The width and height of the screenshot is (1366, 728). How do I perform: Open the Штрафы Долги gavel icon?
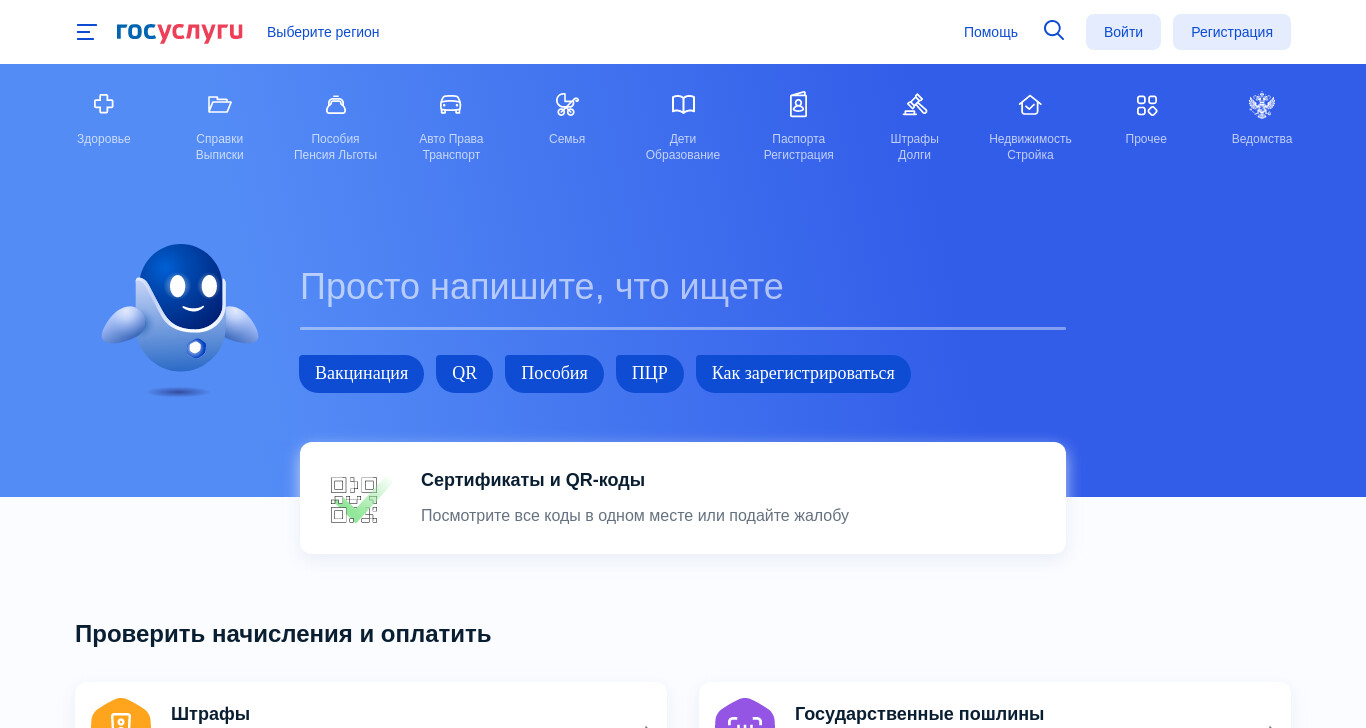[915, 104]
